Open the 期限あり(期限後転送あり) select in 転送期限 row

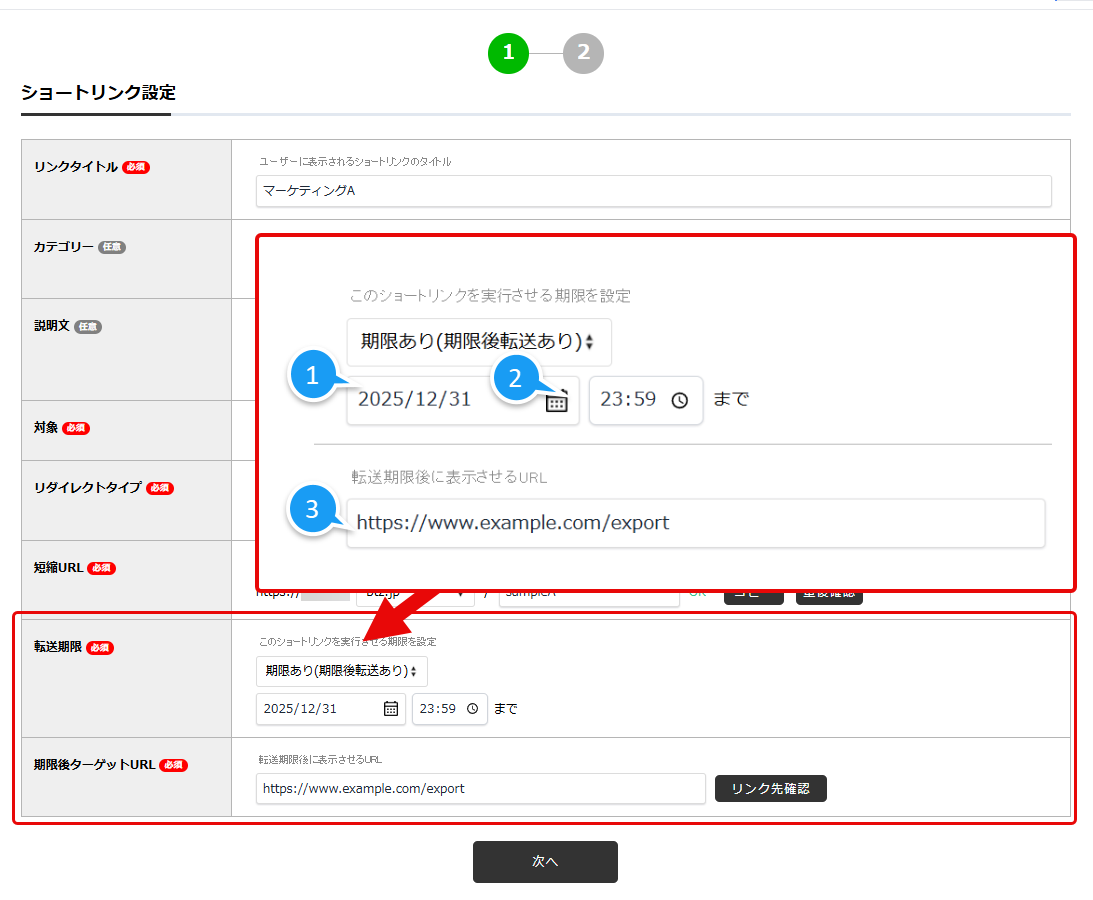click(341, 671)
